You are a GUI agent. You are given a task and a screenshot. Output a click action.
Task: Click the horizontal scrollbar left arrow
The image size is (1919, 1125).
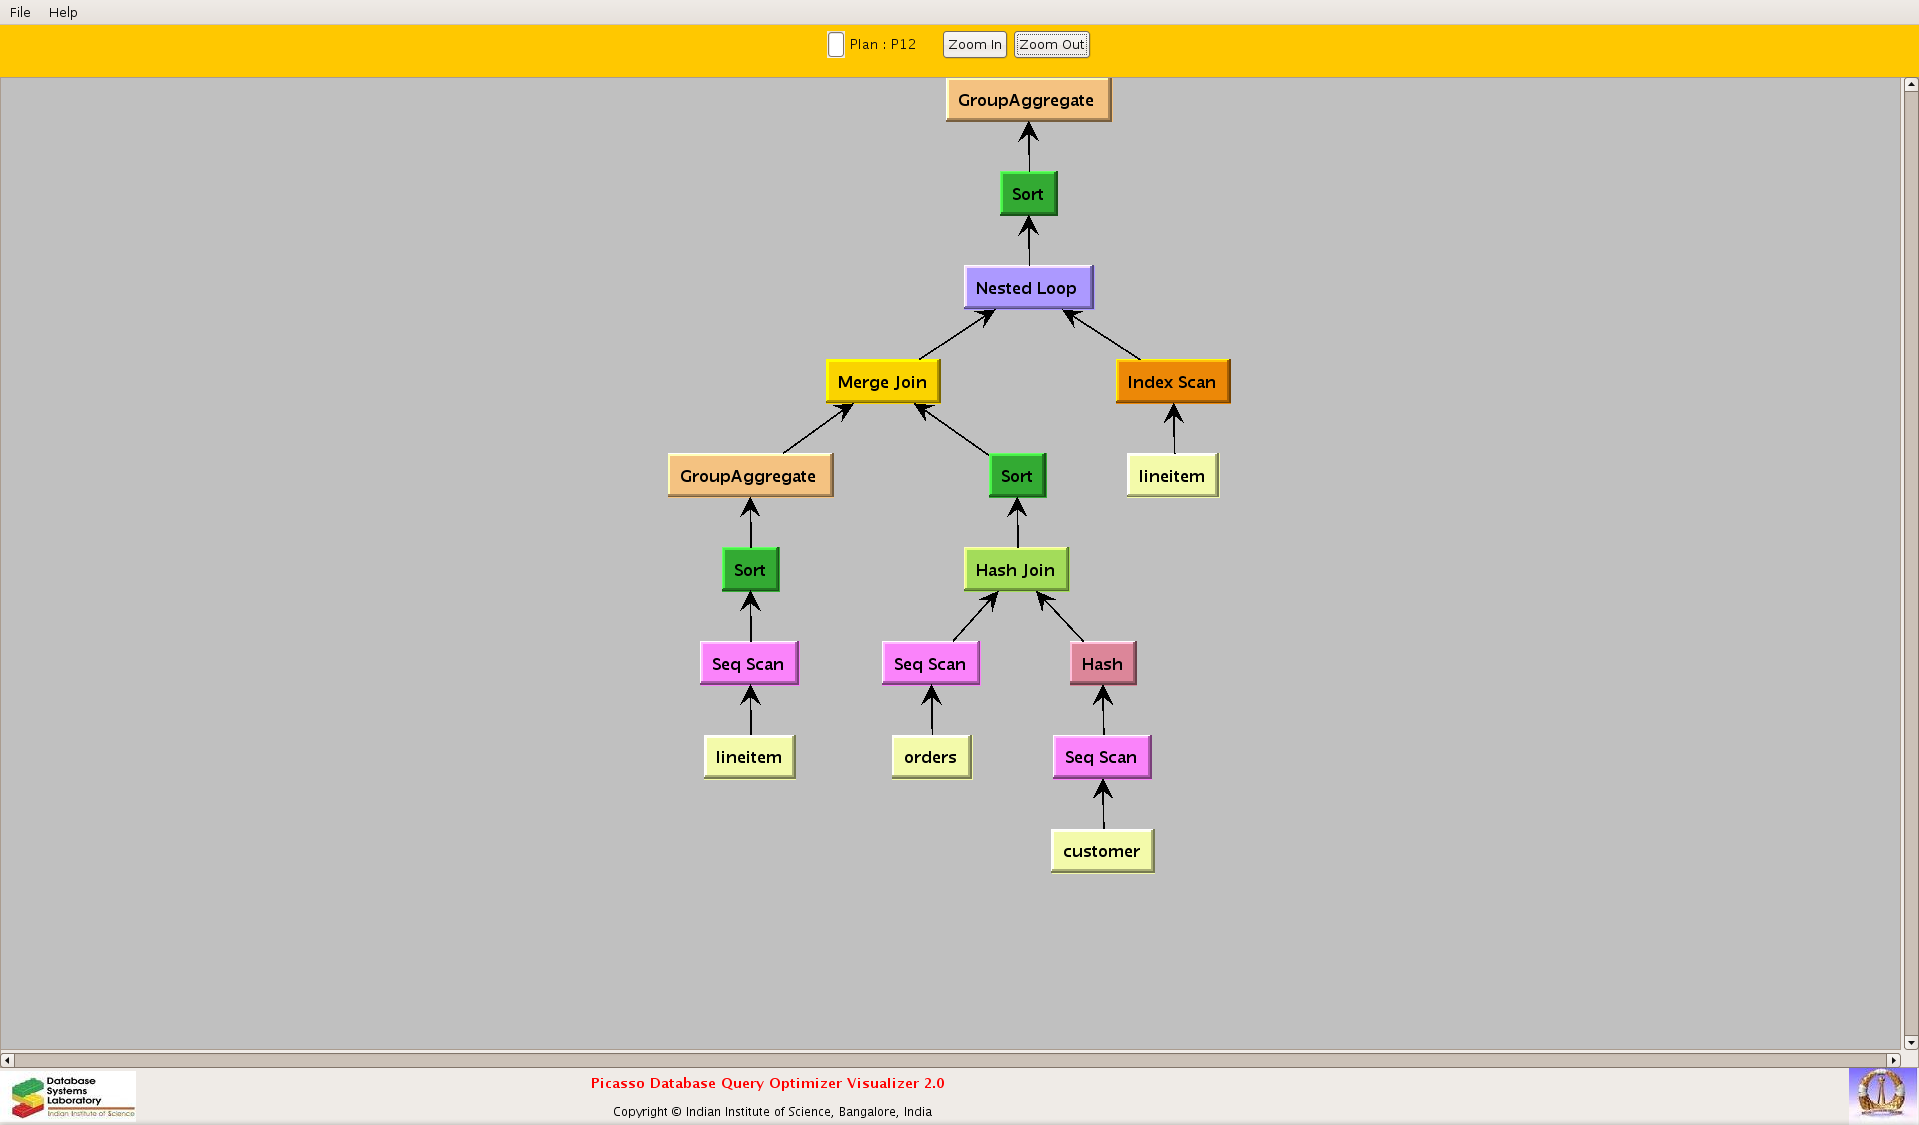coord(8,1060)
